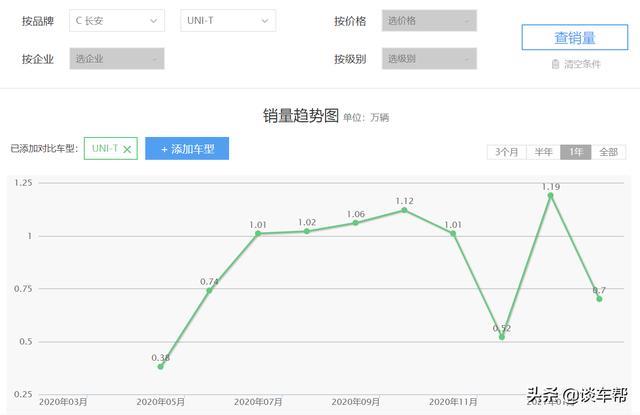Click the 2020年11月 axis label
Screen dimensions: 640x415
[453, 402]
